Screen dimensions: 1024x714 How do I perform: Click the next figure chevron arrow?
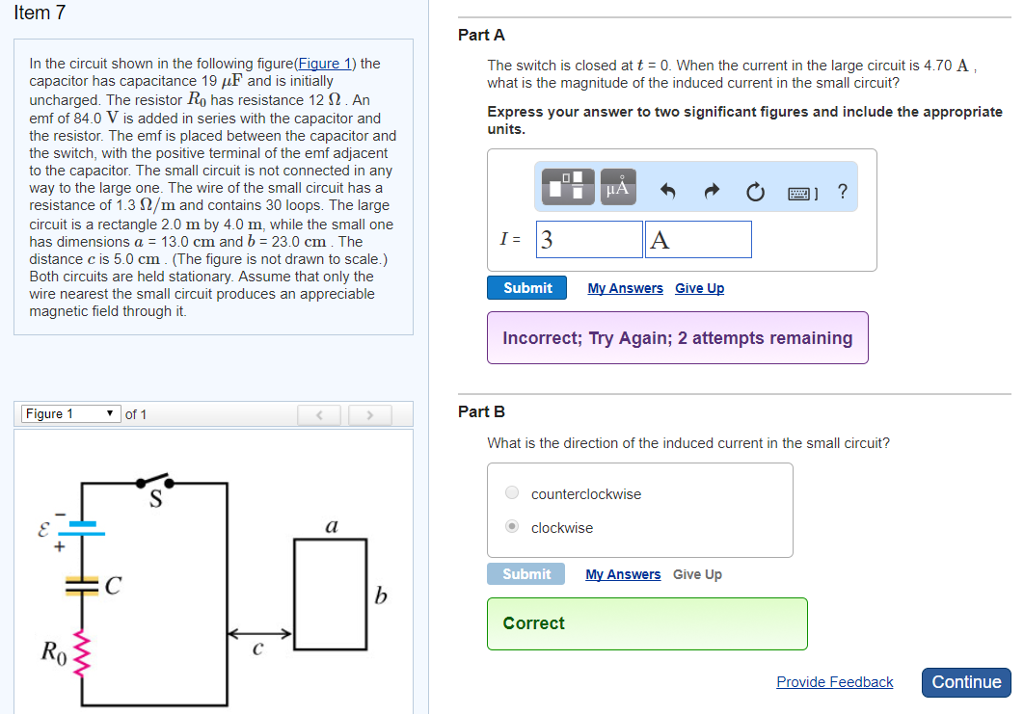pos(369,414)
